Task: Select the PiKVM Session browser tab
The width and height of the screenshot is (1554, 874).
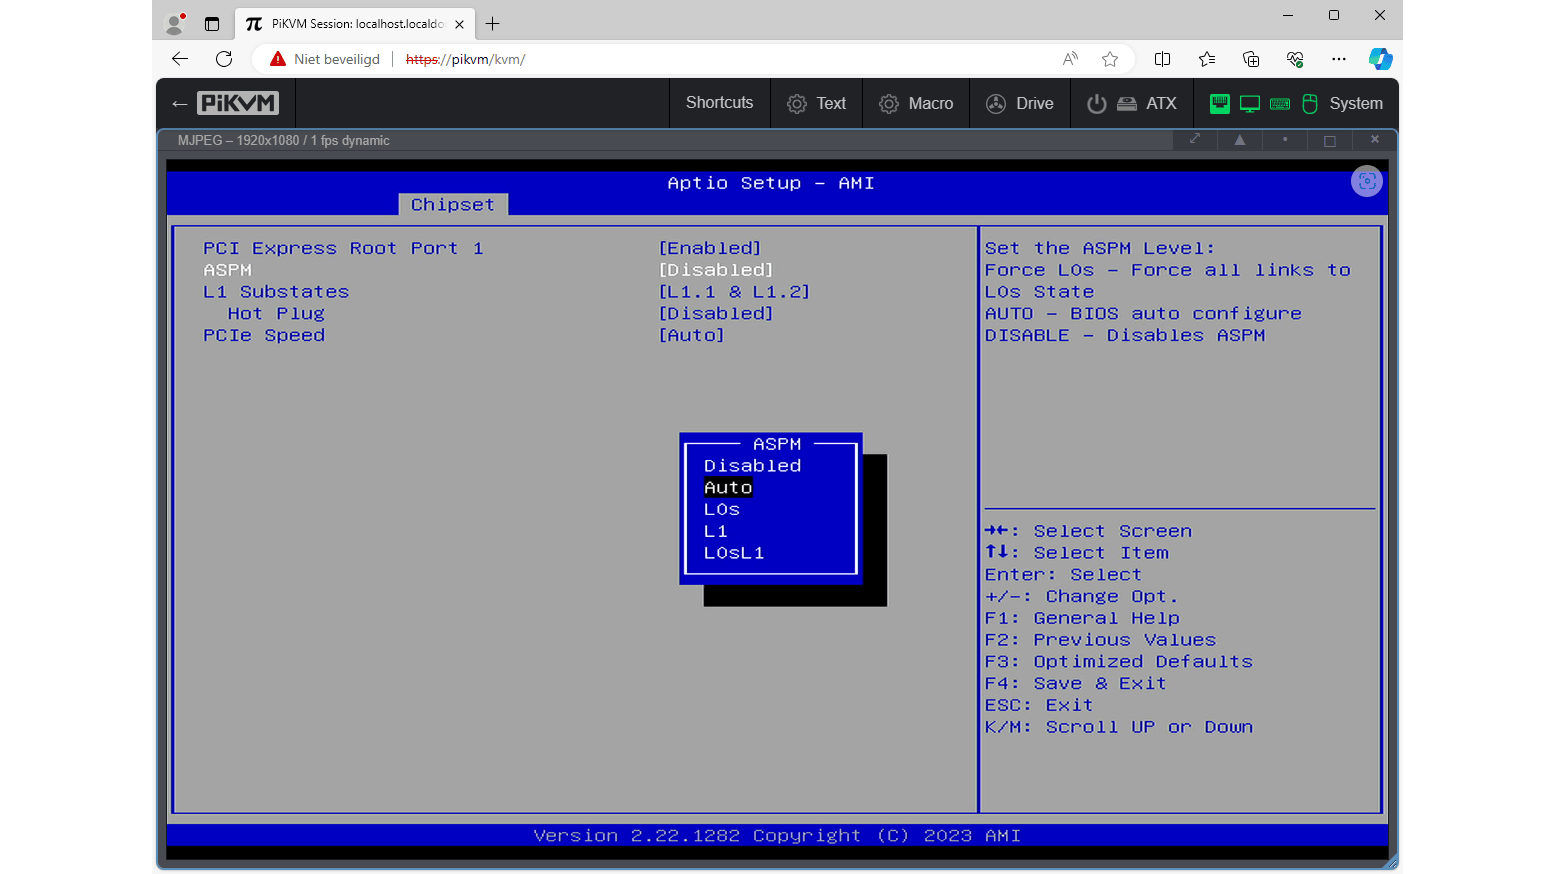Action: pos(356,24)
